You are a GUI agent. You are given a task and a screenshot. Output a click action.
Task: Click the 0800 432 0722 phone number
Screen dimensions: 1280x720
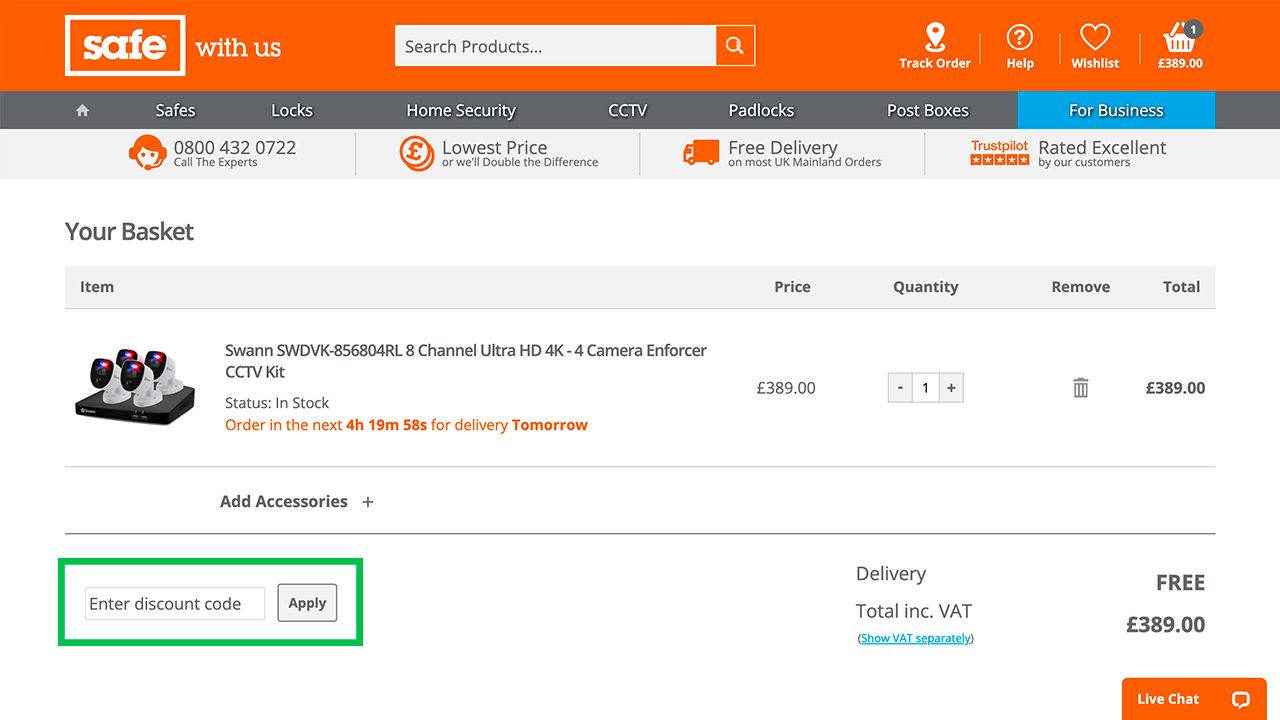click(235, 148)
